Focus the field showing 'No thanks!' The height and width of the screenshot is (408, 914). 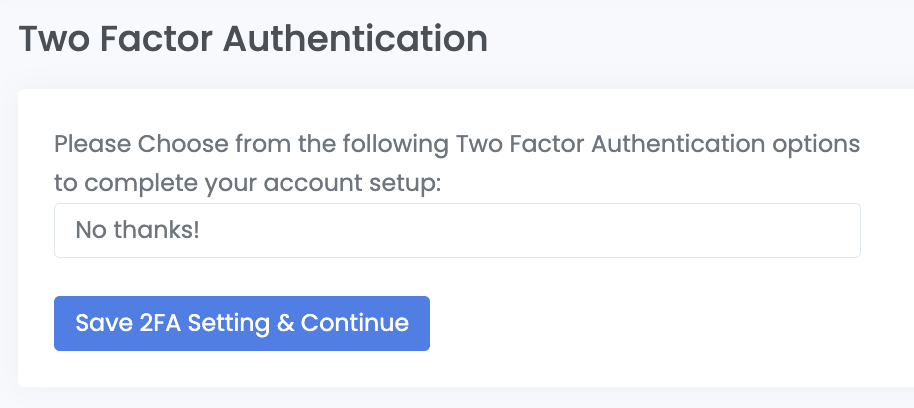457,231
